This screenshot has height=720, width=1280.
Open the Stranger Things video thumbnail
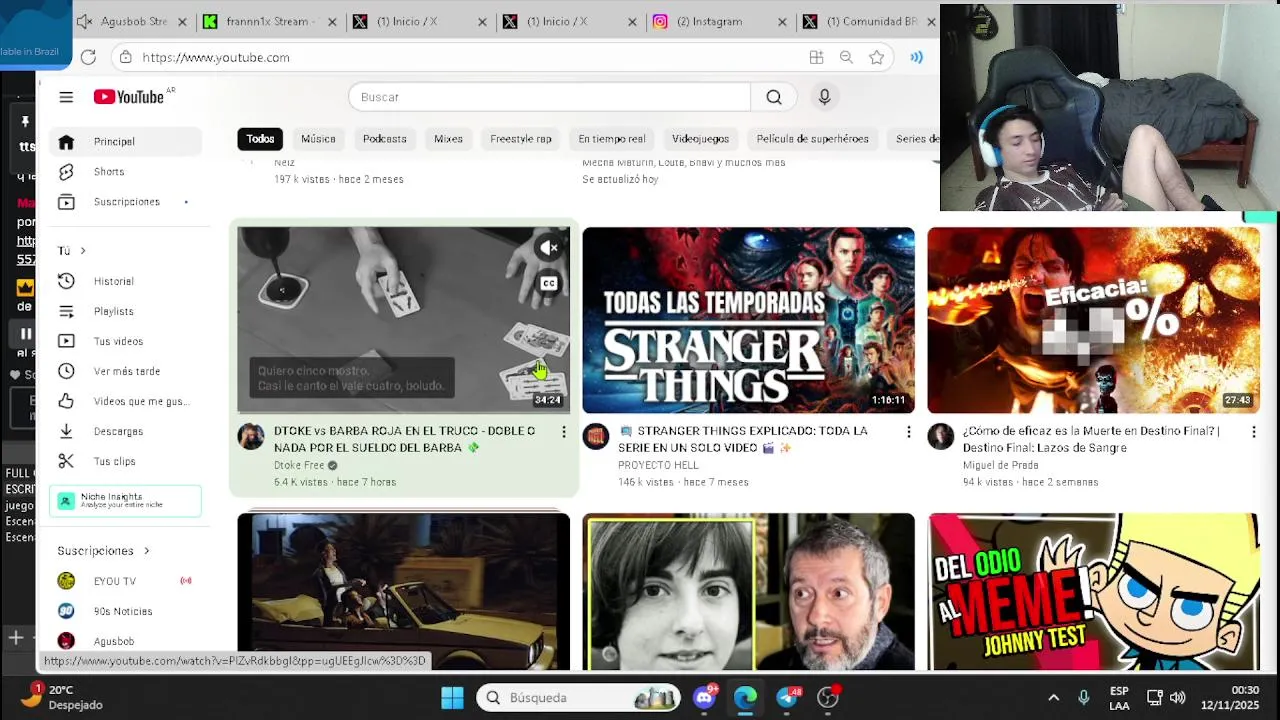[748, 320]
